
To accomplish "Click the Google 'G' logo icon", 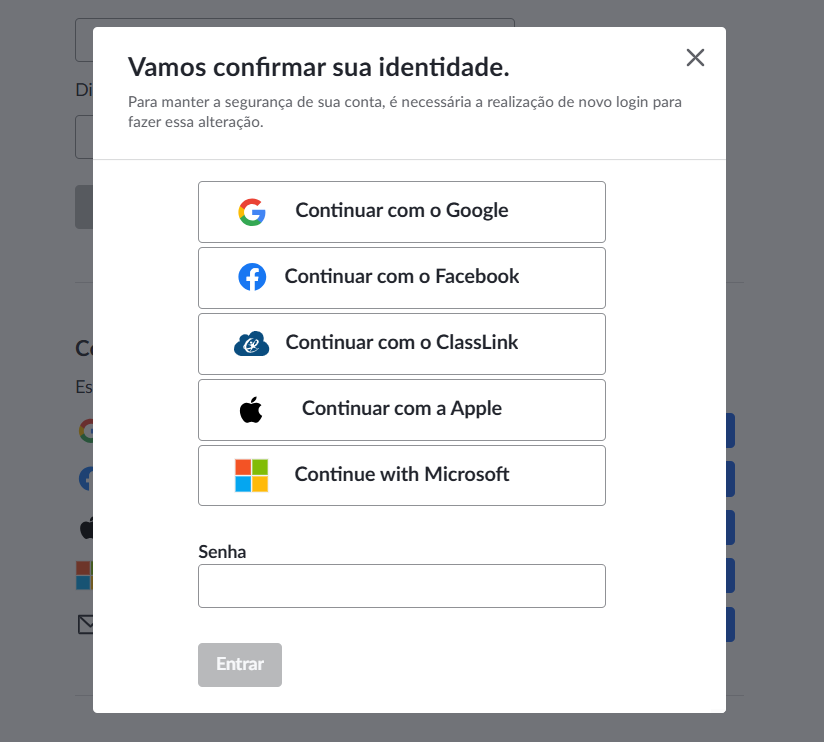I will 252,212.
